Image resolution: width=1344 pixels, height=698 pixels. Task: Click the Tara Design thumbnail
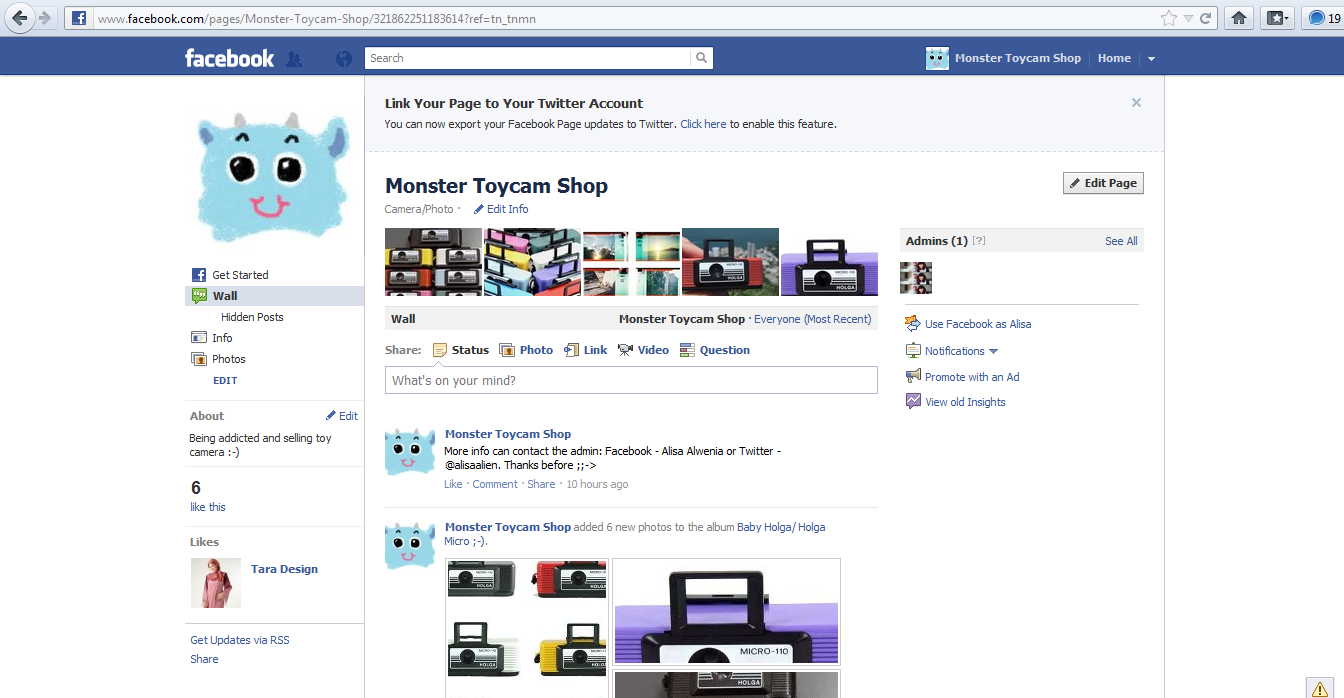[216, 583]
